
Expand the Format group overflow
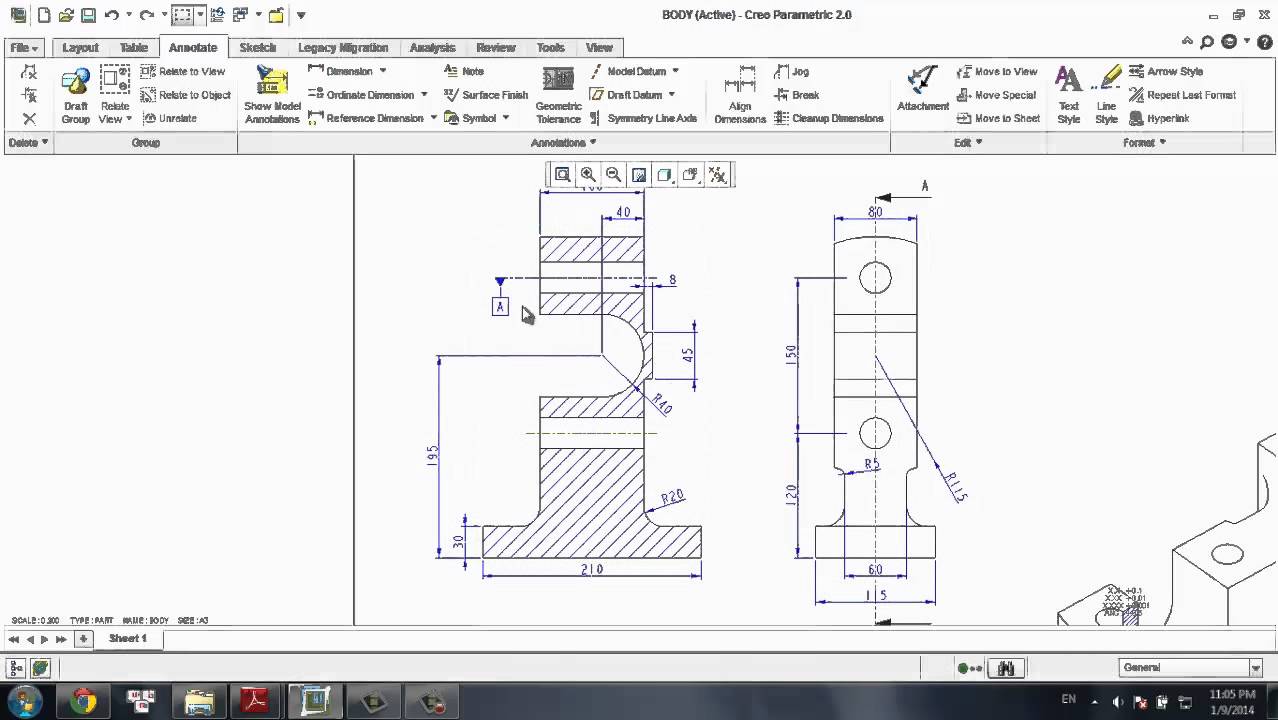tap(1145, 142)
